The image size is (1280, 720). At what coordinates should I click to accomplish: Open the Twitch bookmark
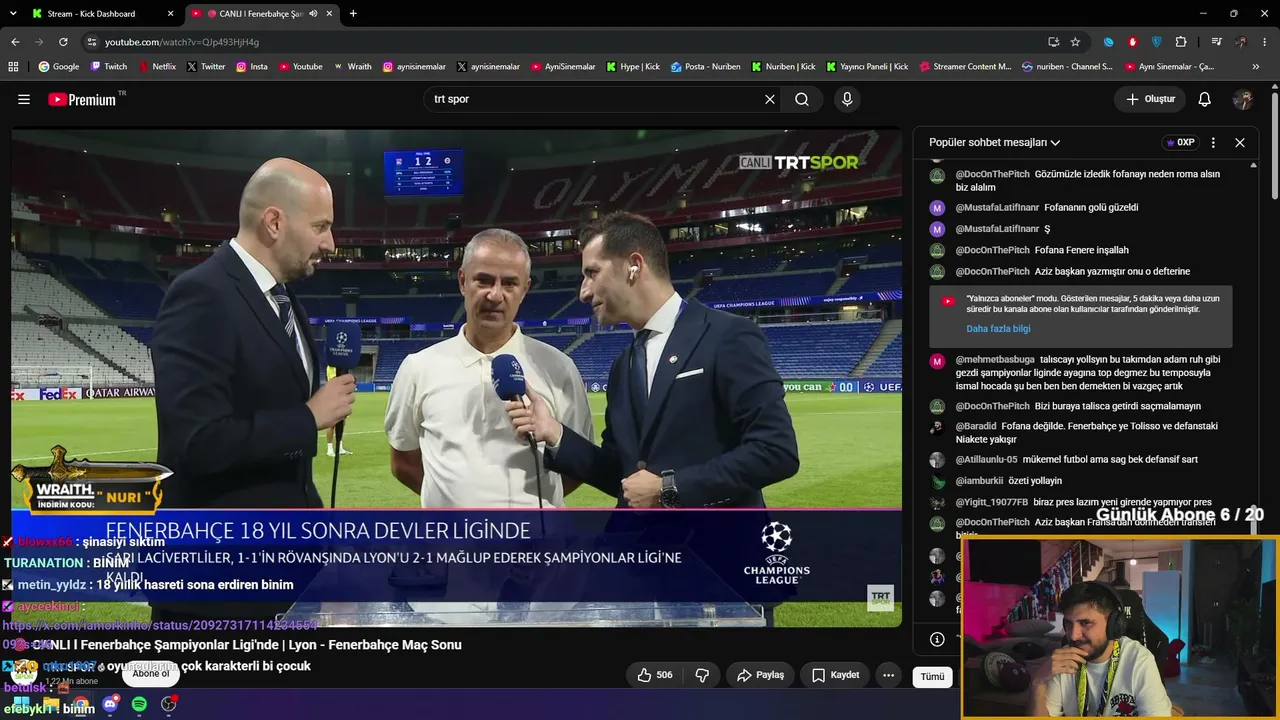coord(109,67)
